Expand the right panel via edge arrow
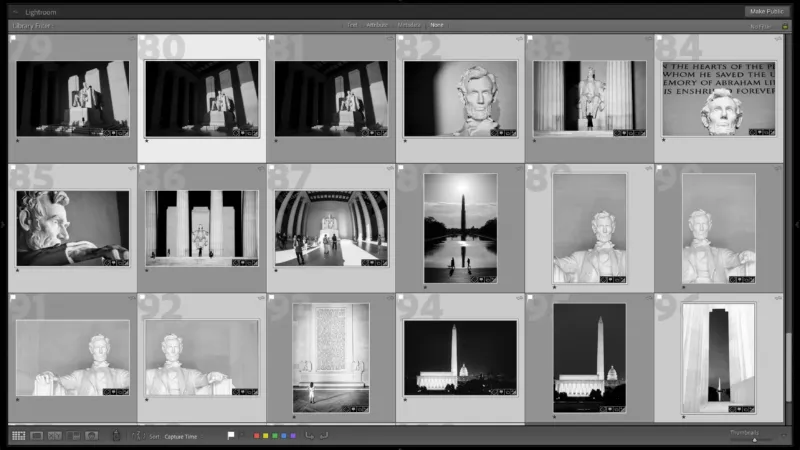 point(797,224)
